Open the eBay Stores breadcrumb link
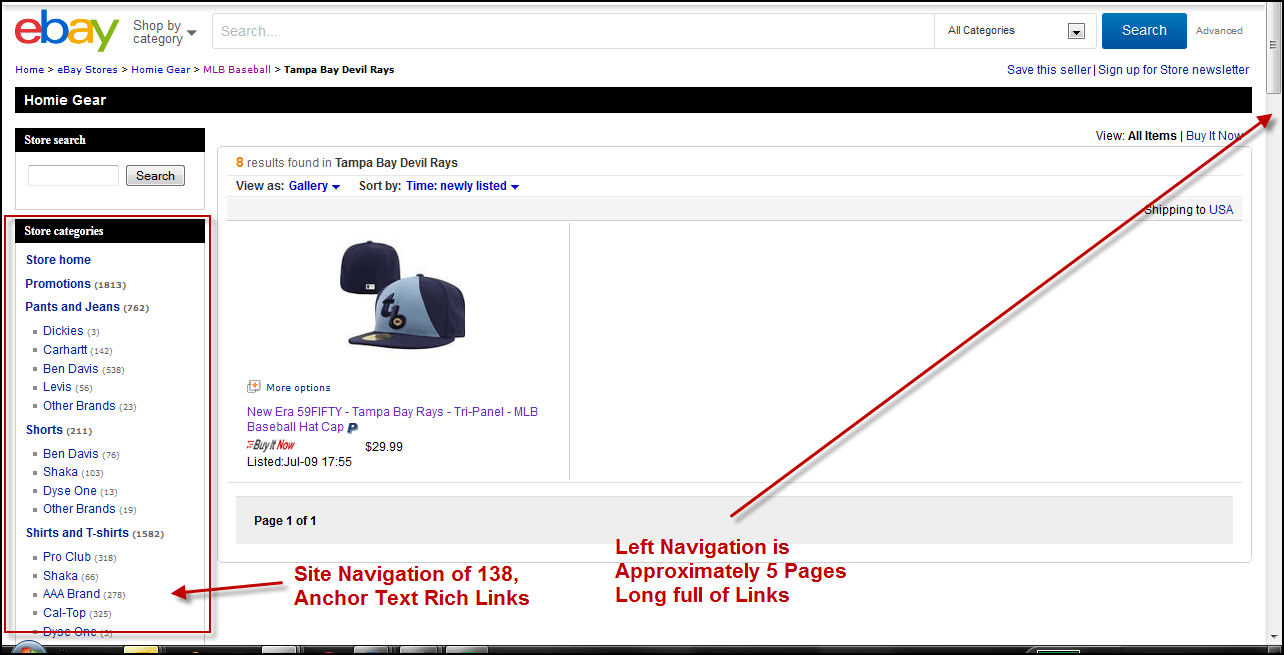 (87, 70)
